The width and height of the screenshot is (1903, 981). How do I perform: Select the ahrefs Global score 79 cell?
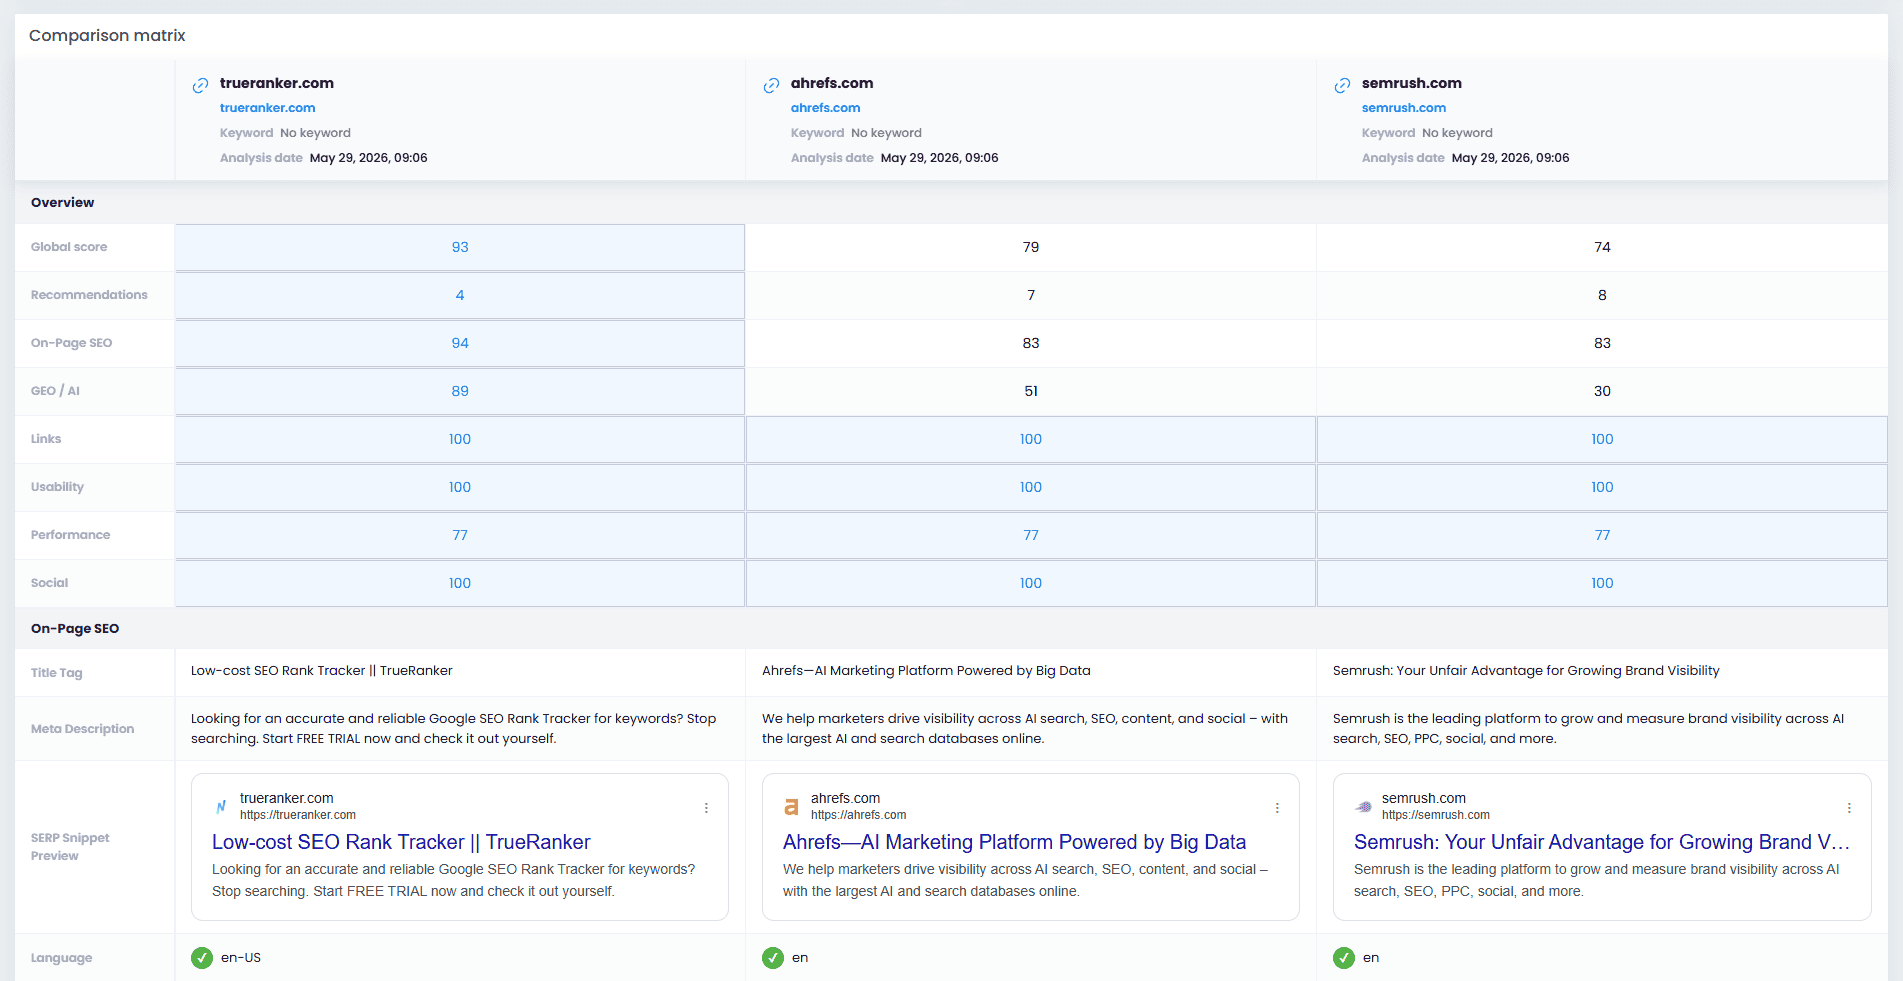pyautogui.click(x=1031, y=247)
